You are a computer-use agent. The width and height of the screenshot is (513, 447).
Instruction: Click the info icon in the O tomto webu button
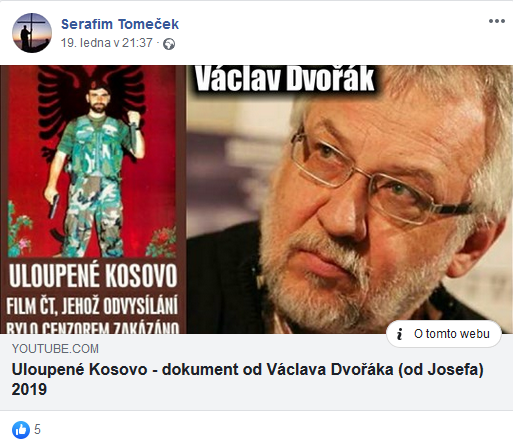point(400,334)
